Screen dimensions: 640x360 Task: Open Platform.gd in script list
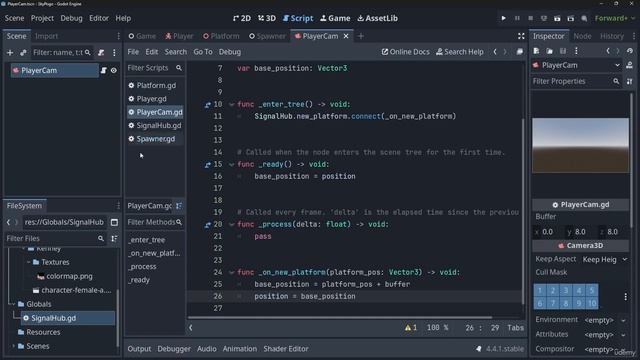(x=155, y=85)
